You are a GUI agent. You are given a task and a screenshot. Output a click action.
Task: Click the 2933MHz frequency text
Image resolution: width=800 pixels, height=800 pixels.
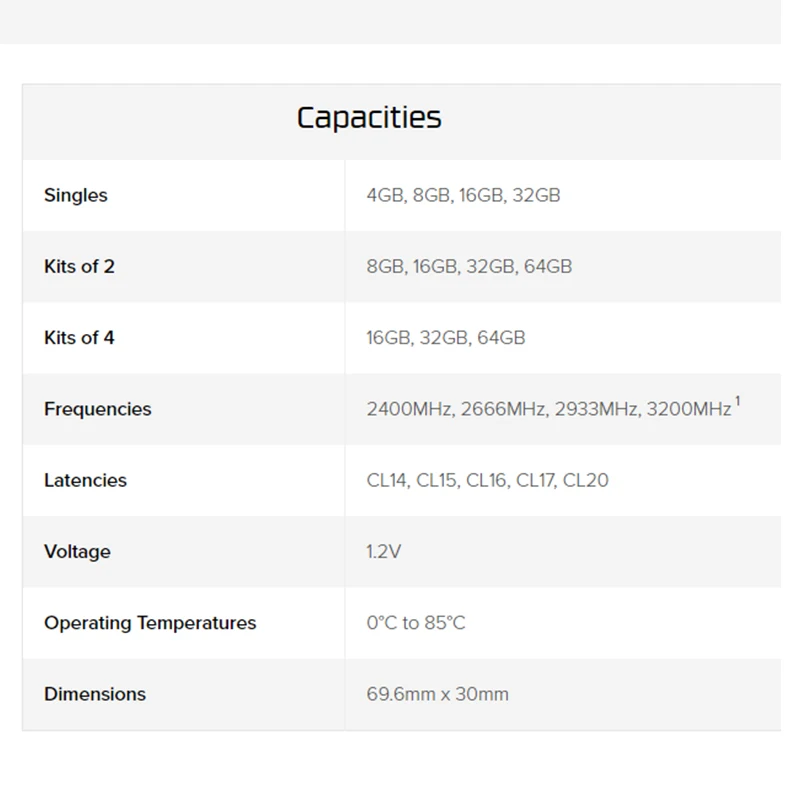595,409
